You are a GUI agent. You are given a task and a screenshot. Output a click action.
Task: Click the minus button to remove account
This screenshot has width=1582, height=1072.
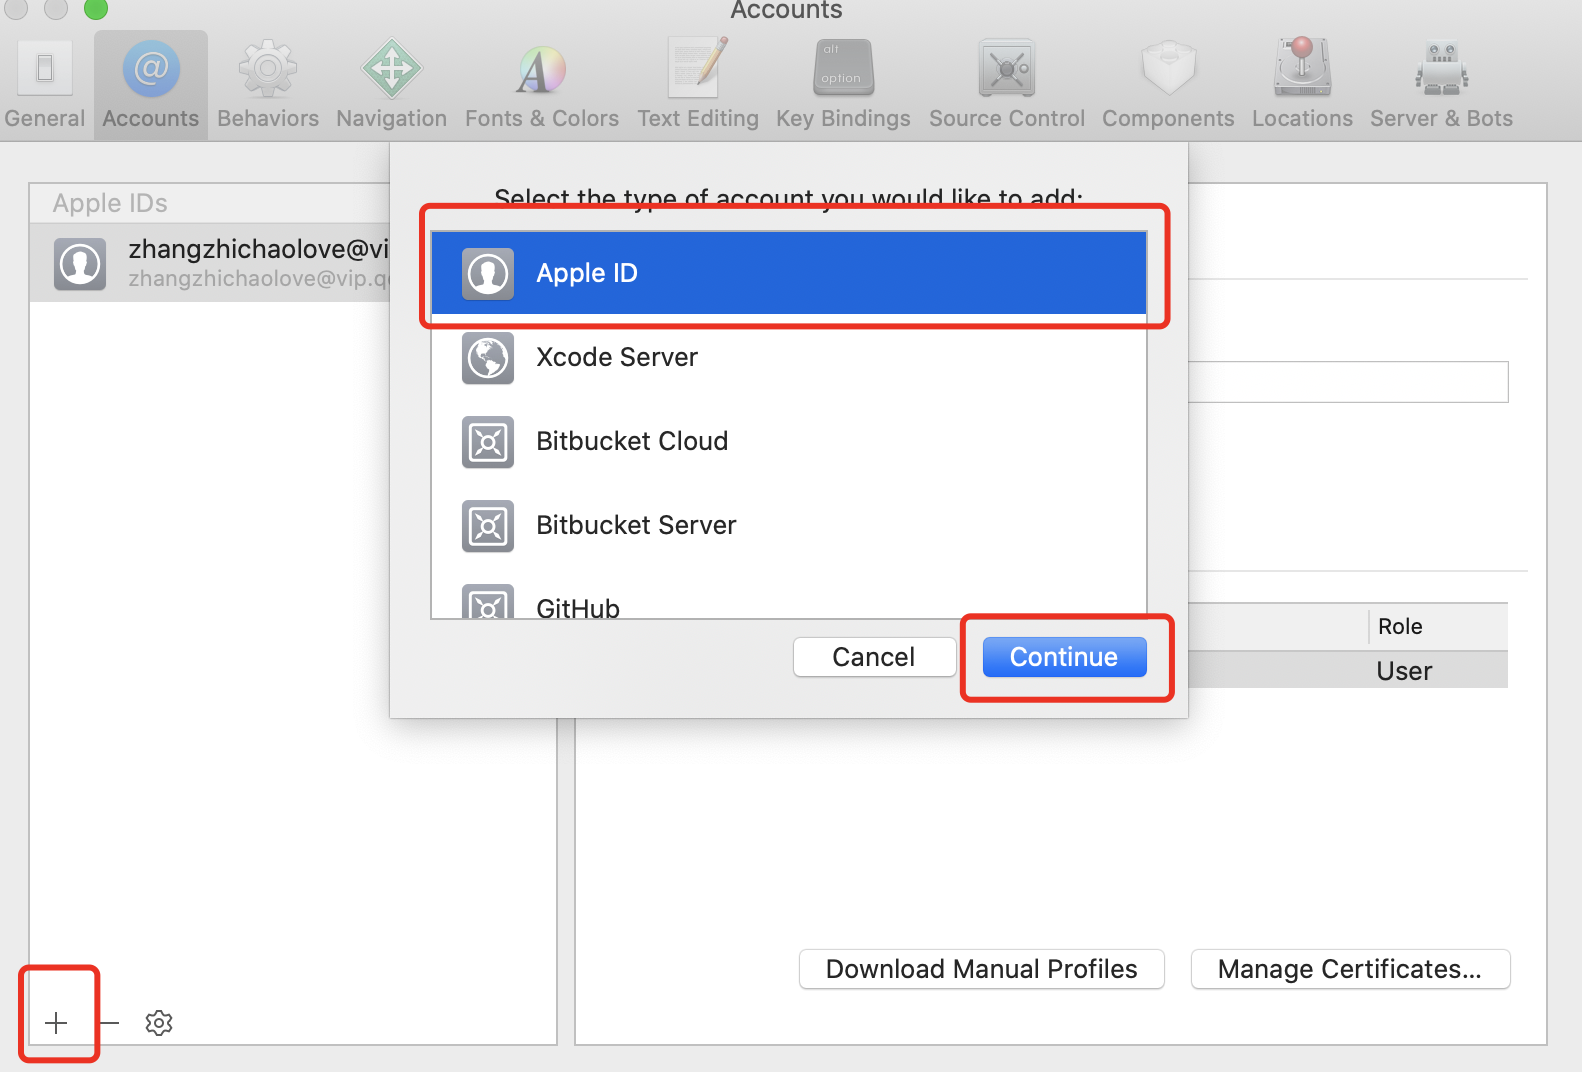click(x=109, y=1022)
